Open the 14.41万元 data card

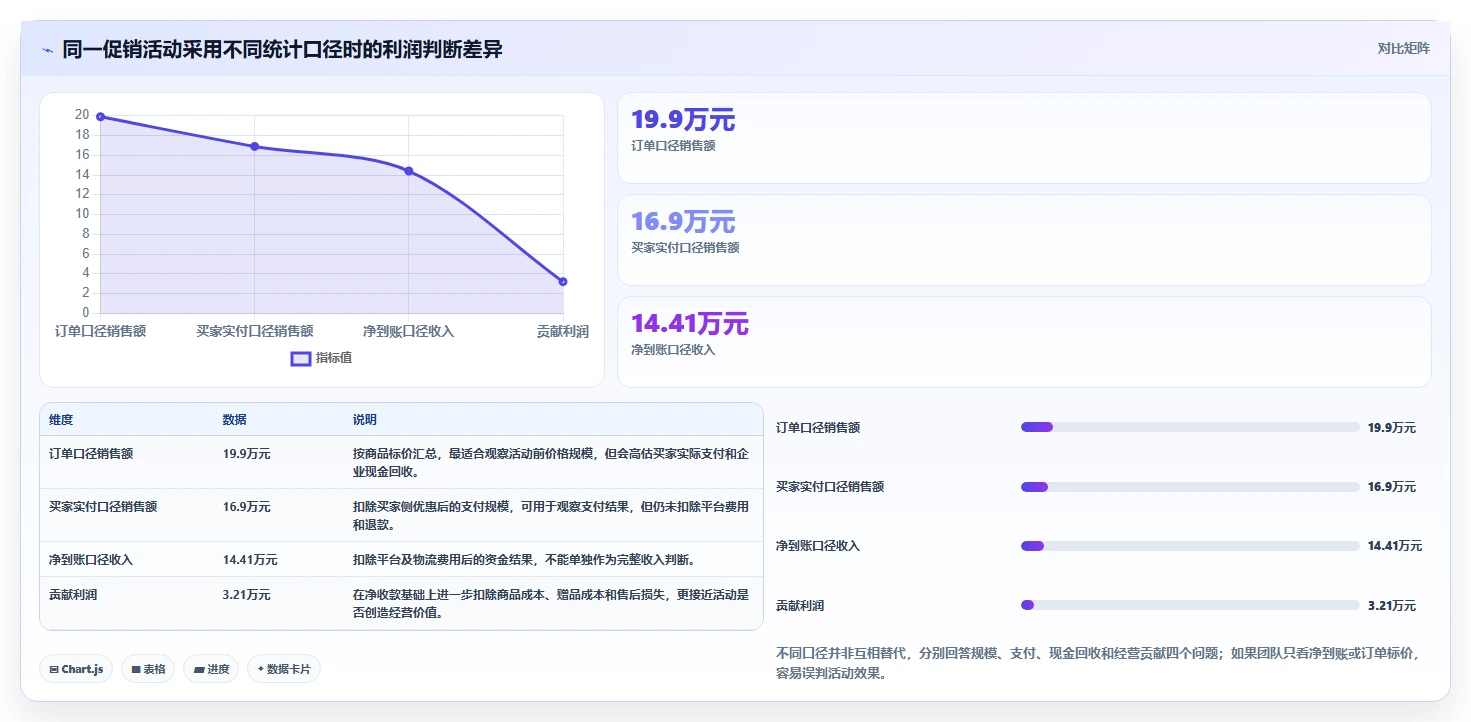pos(1024,341)
